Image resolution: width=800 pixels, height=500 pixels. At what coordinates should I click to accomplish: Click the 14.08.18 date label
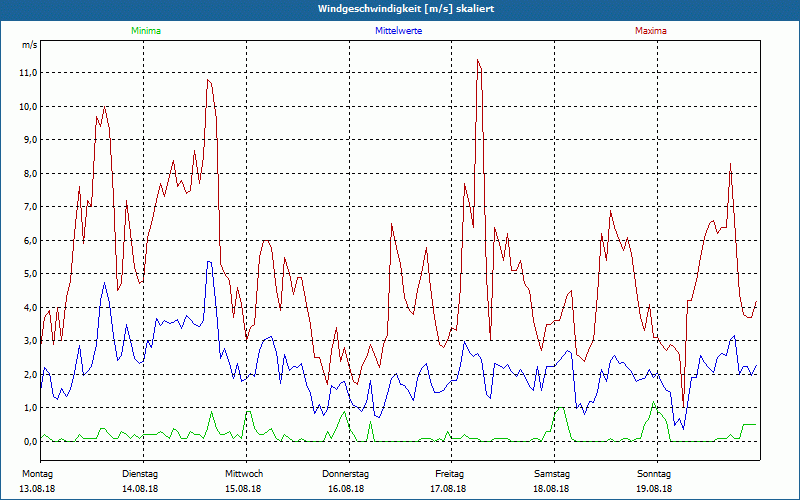(x=140, y=489)
